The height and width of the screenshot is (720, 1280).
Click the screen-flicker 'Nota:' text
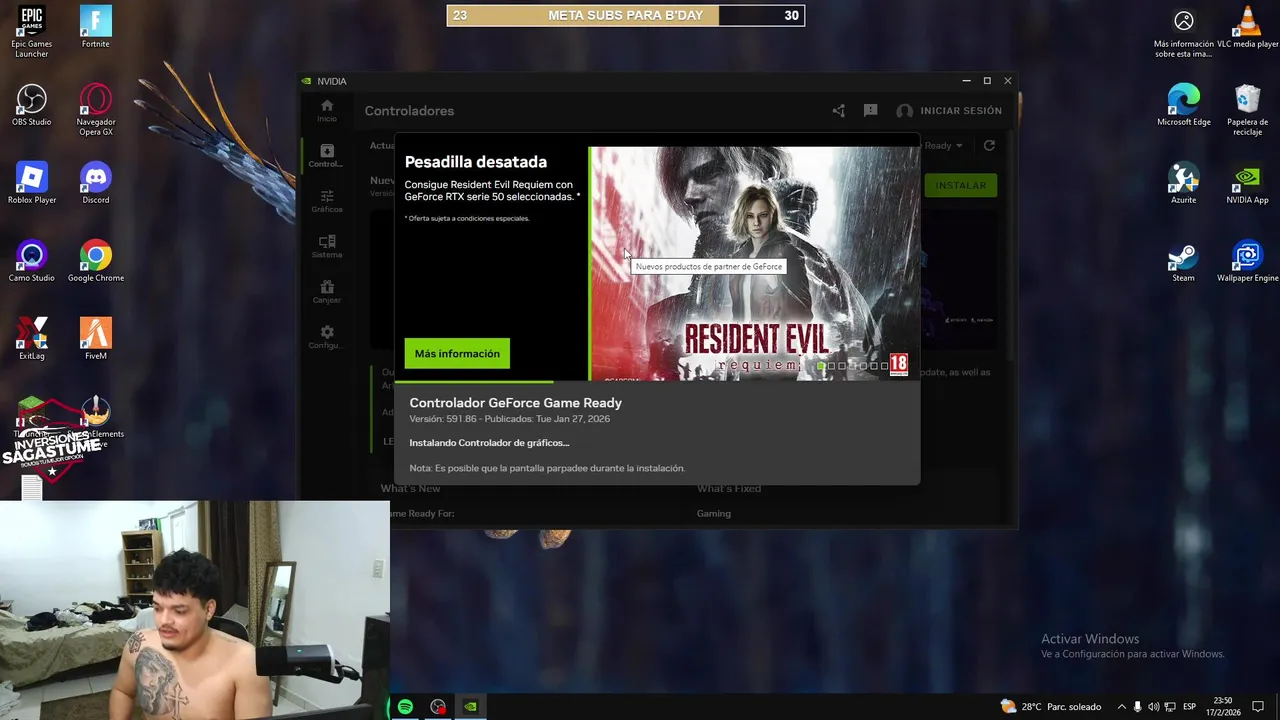[547, 468]
